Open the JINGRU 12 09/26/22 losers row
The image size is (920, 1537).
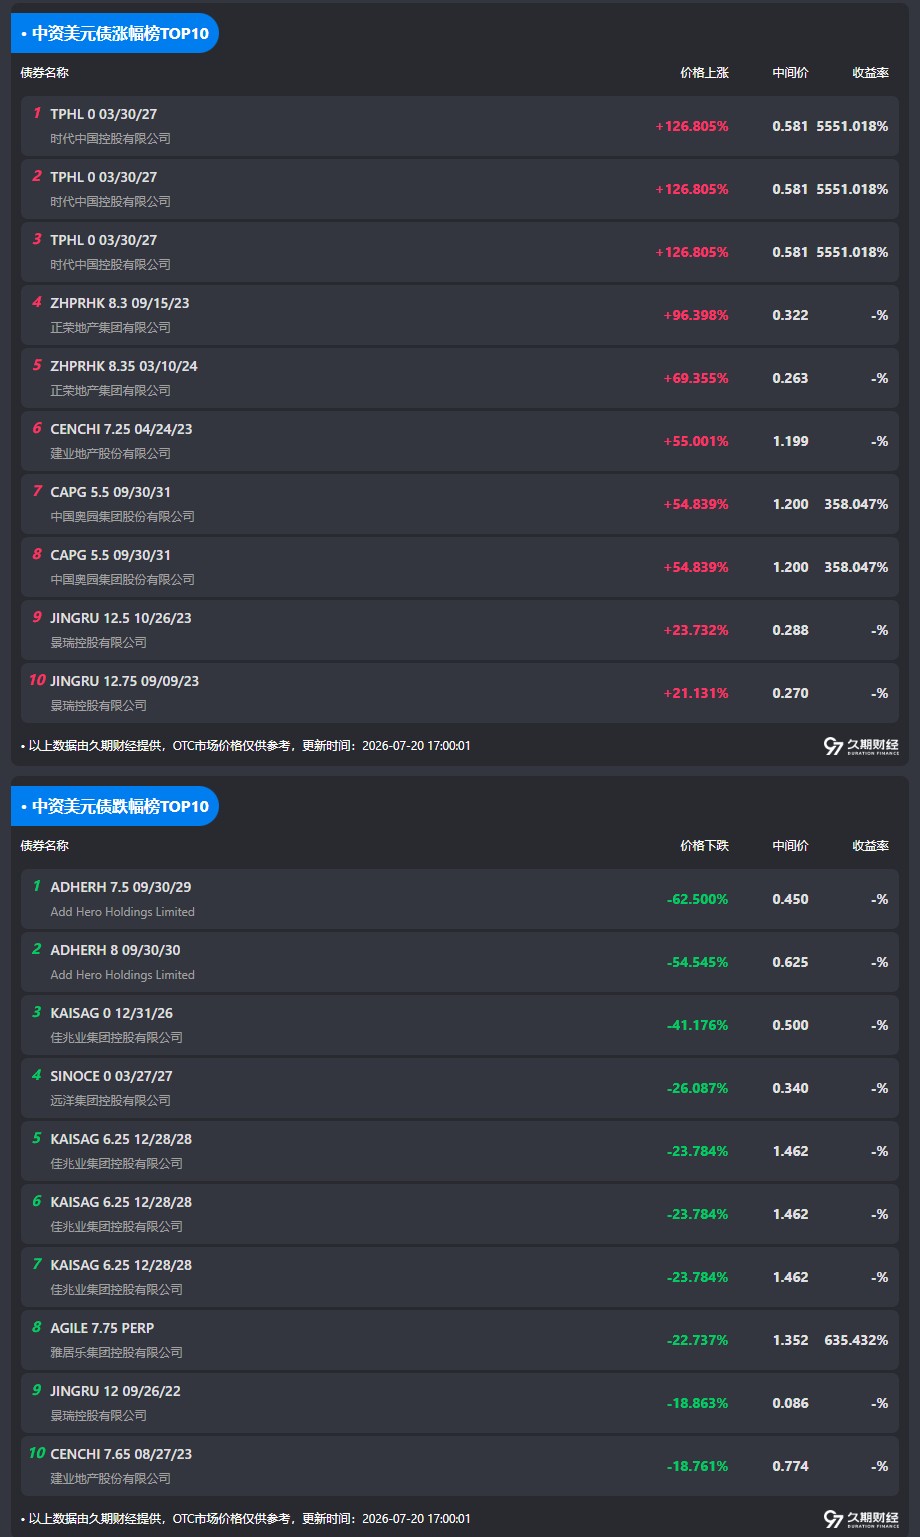coord(460,1403)
